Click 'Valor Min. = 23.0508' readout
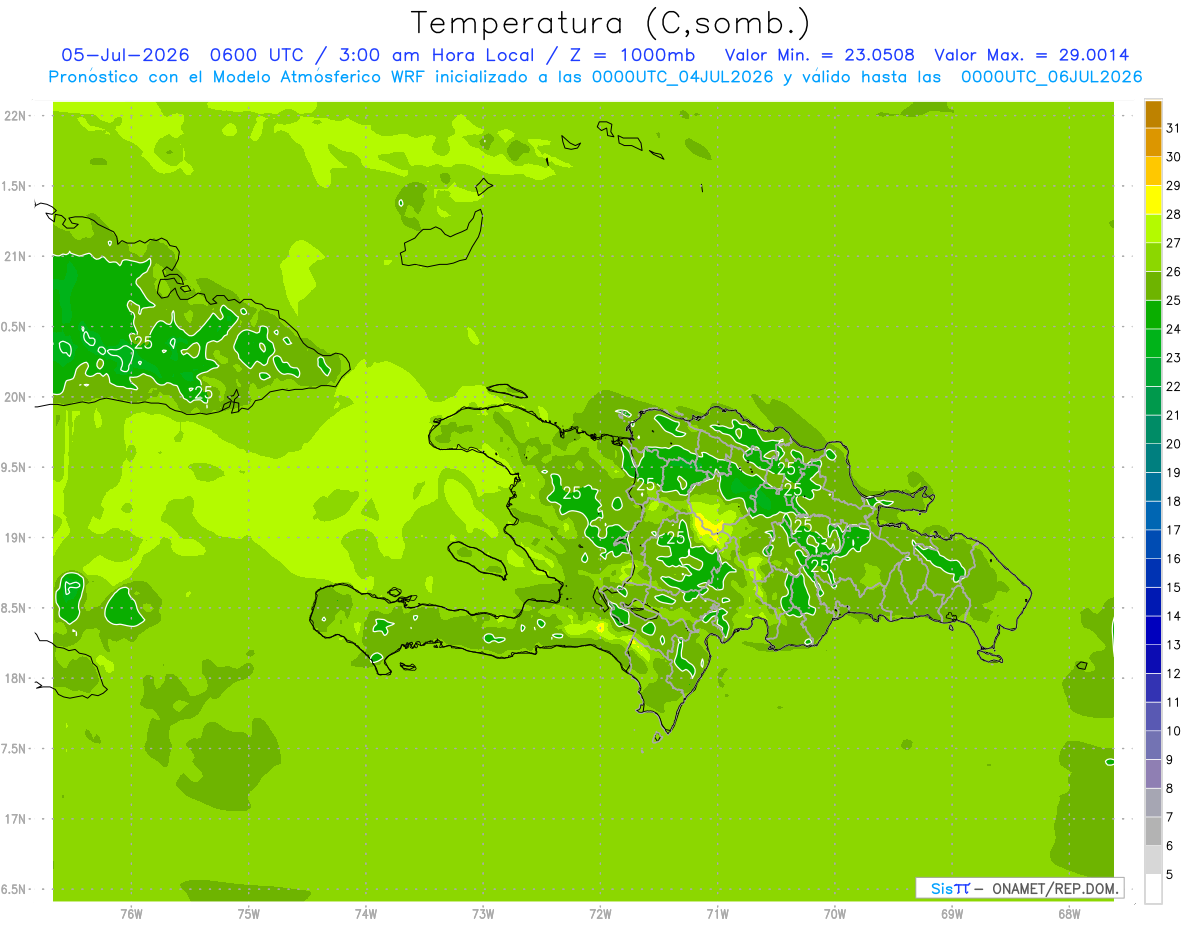This screenshot has width=1200, height=927. [819, 55]
